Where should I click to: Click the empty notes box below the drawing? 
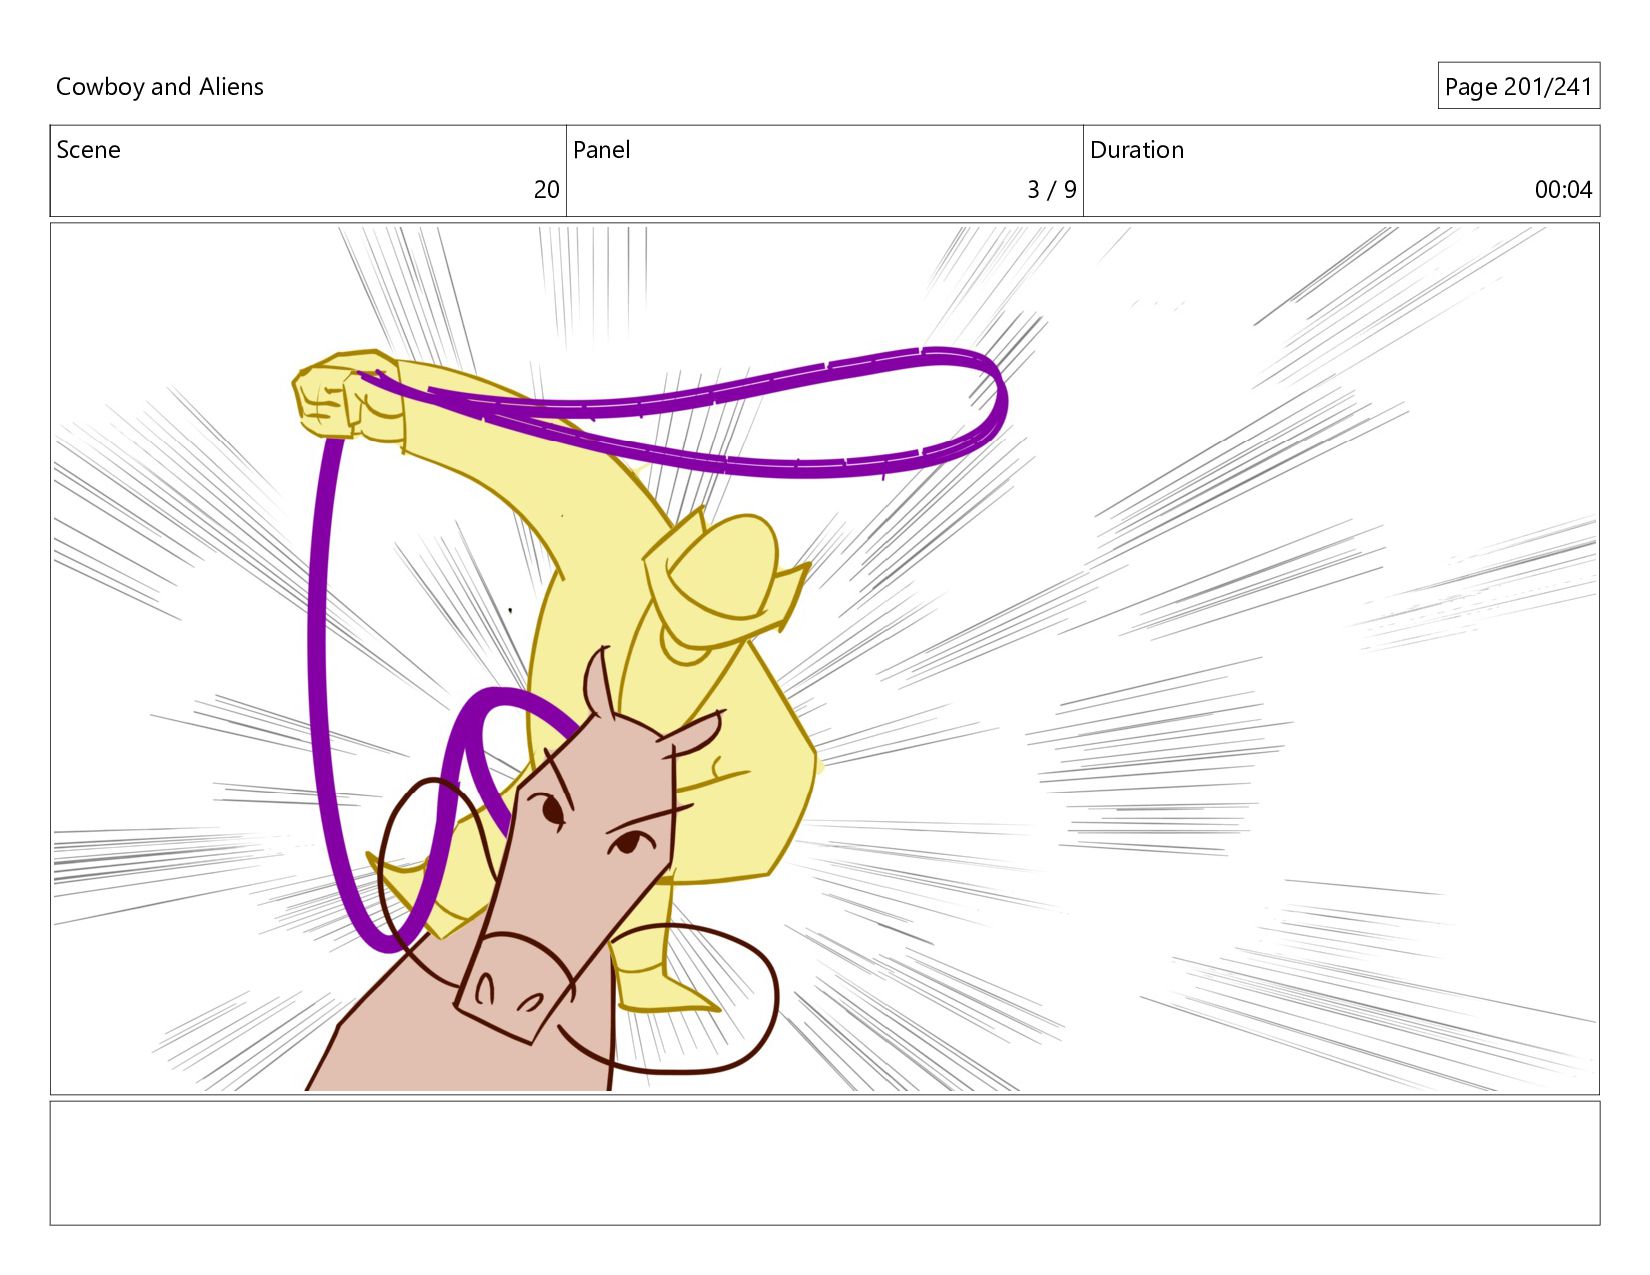coord(825,1163)
